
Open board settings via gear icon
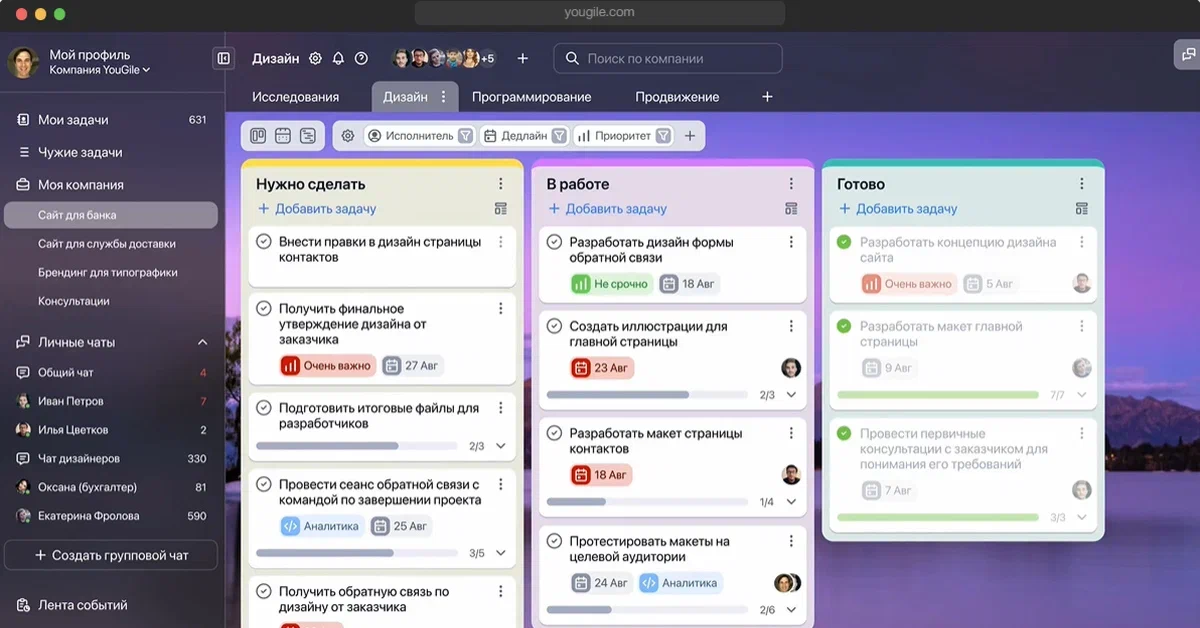347,135
